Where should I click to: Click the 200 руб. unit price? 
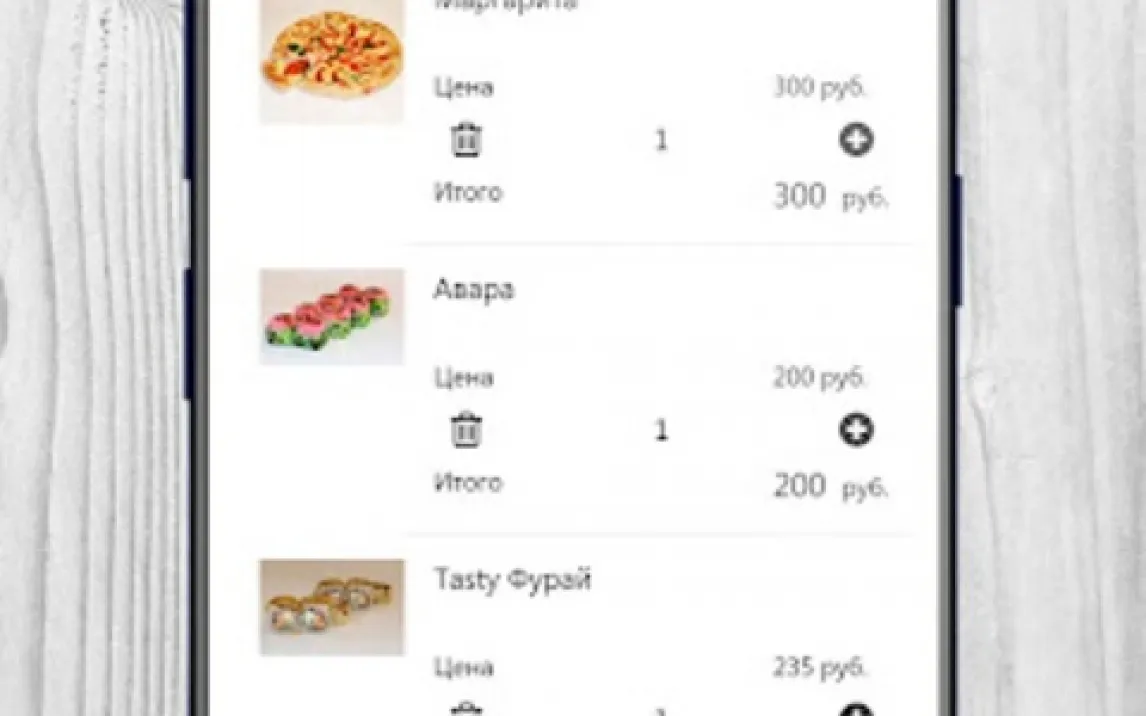[820, 378]
